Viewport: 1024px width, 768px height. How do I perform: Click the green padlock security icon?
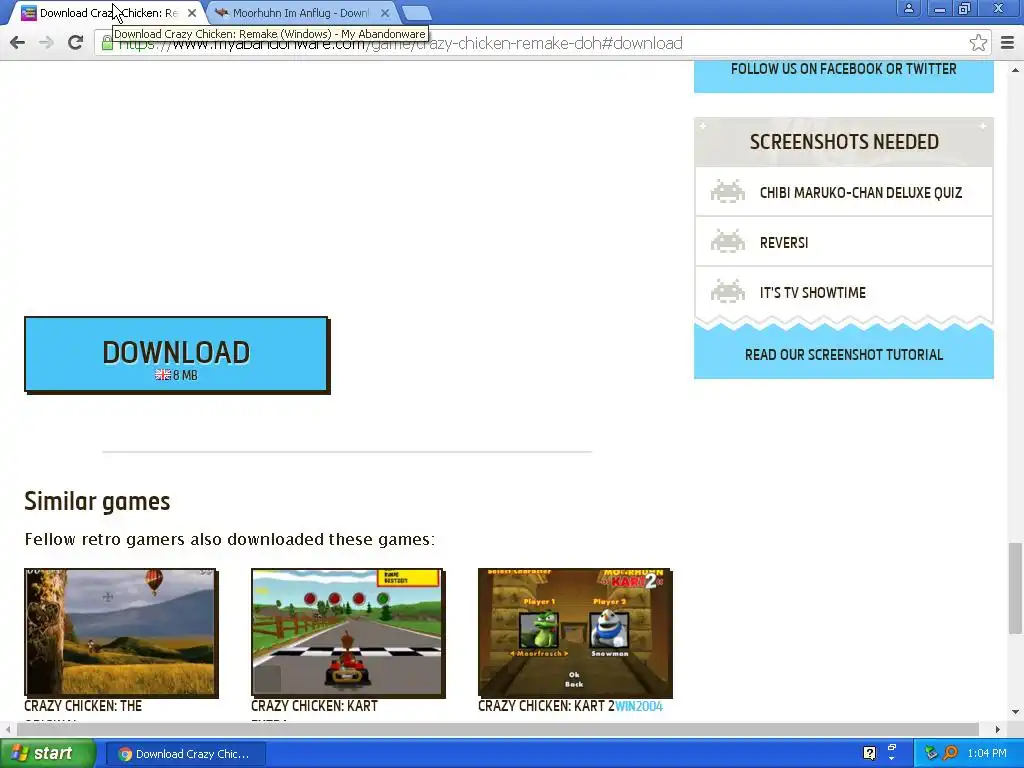(x=107, y=44)
